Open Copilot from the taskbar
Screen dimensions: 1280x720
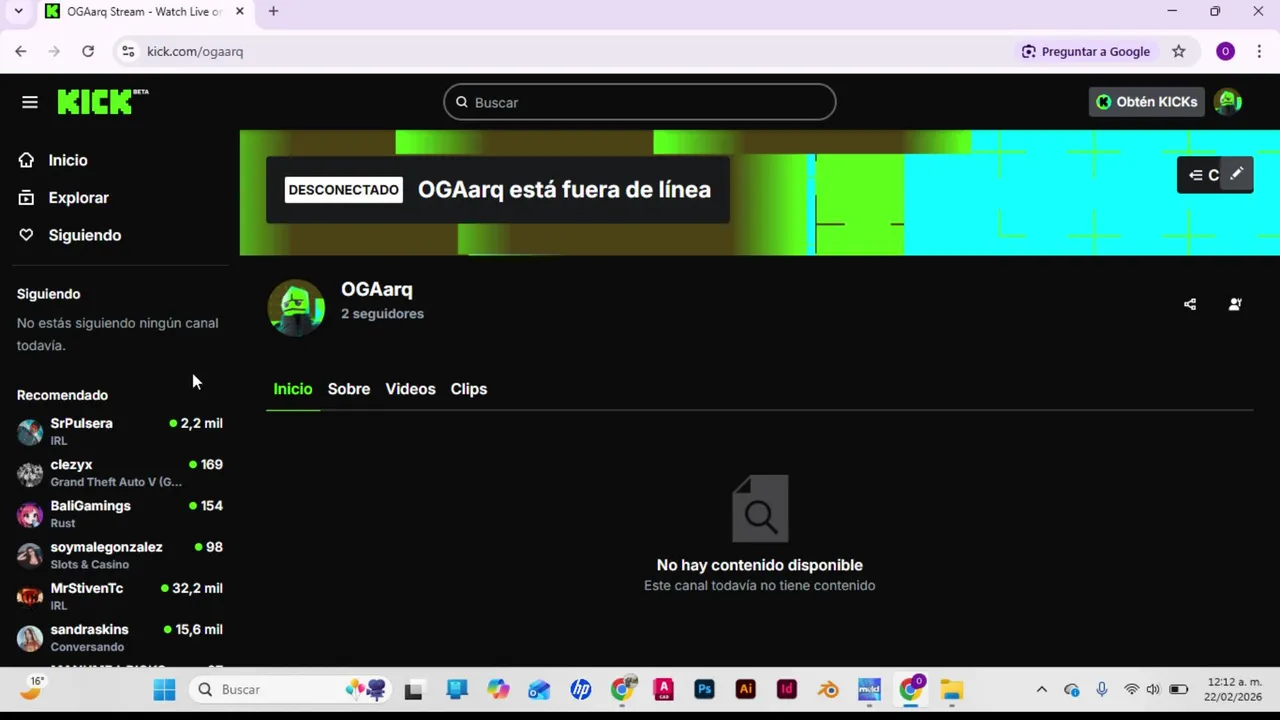point(498,690)
